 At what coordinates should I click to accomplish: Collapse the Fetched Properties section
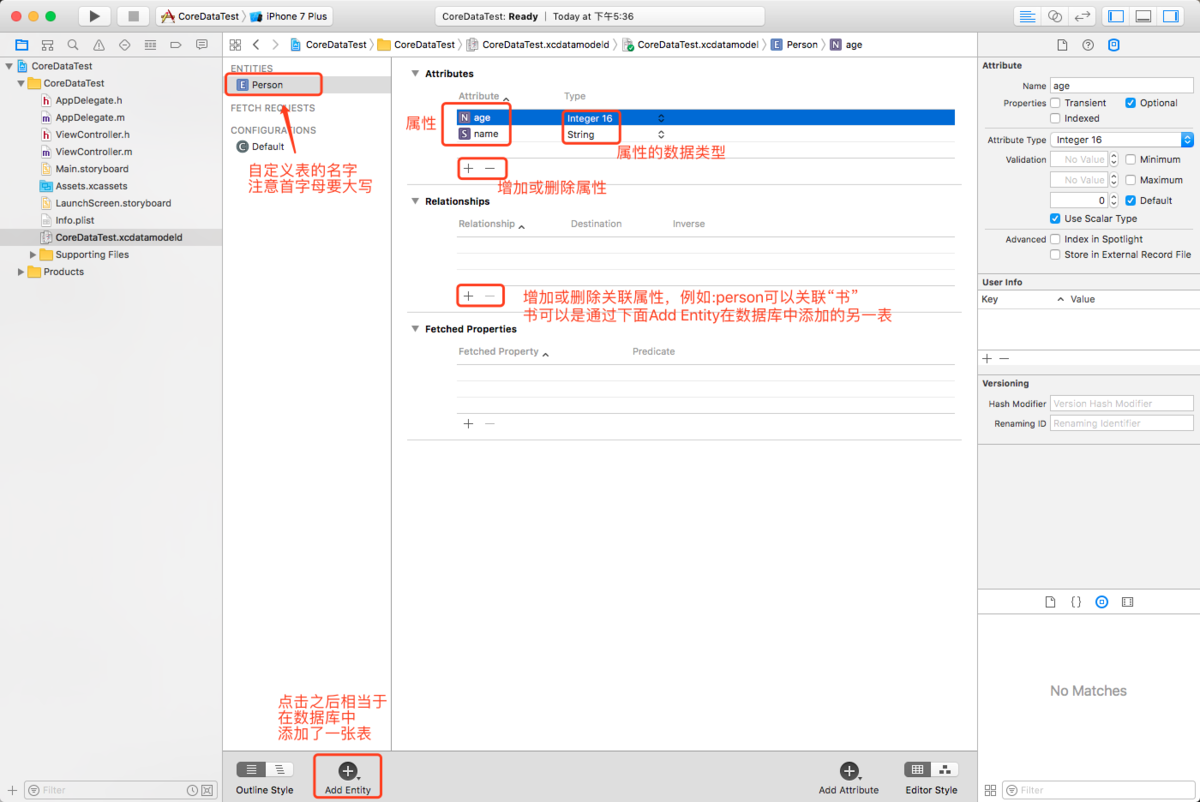click(415, 328)
